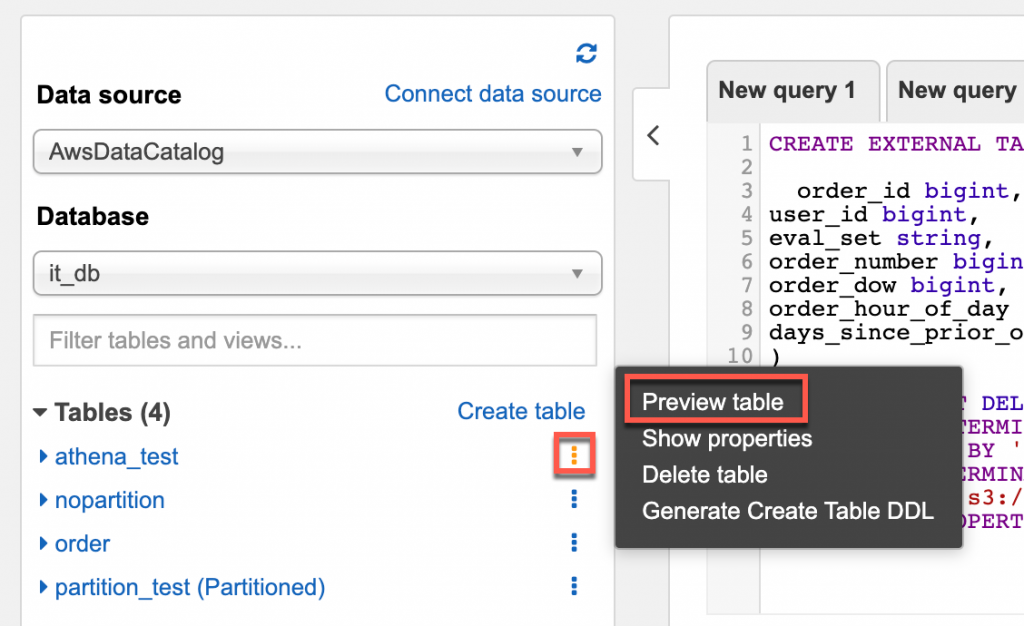Click the refresh icon above Data source

tap(586, 53)
